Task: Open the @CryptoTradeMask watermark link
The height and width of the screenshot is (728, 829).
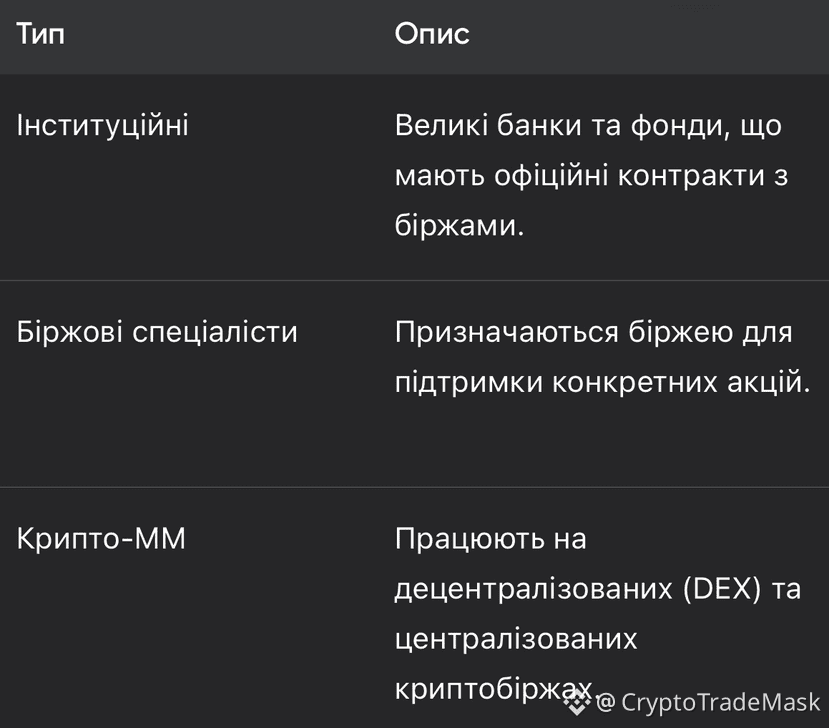Action: click(708, 703)
